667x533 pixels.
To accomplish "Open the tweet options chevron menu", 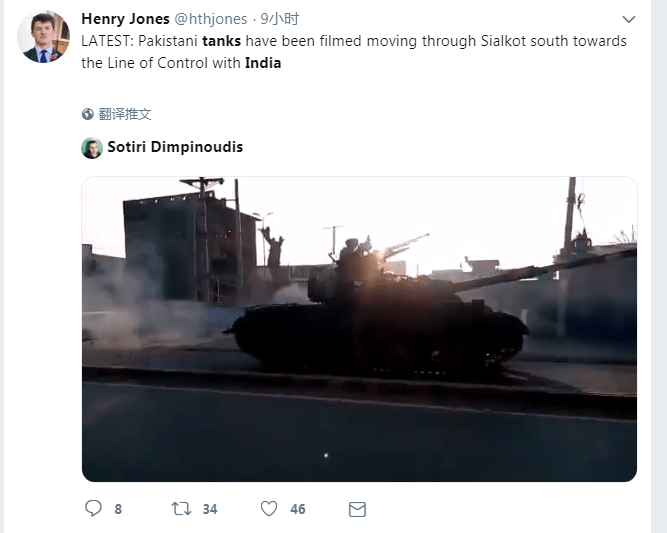I will tap(629, 20).
